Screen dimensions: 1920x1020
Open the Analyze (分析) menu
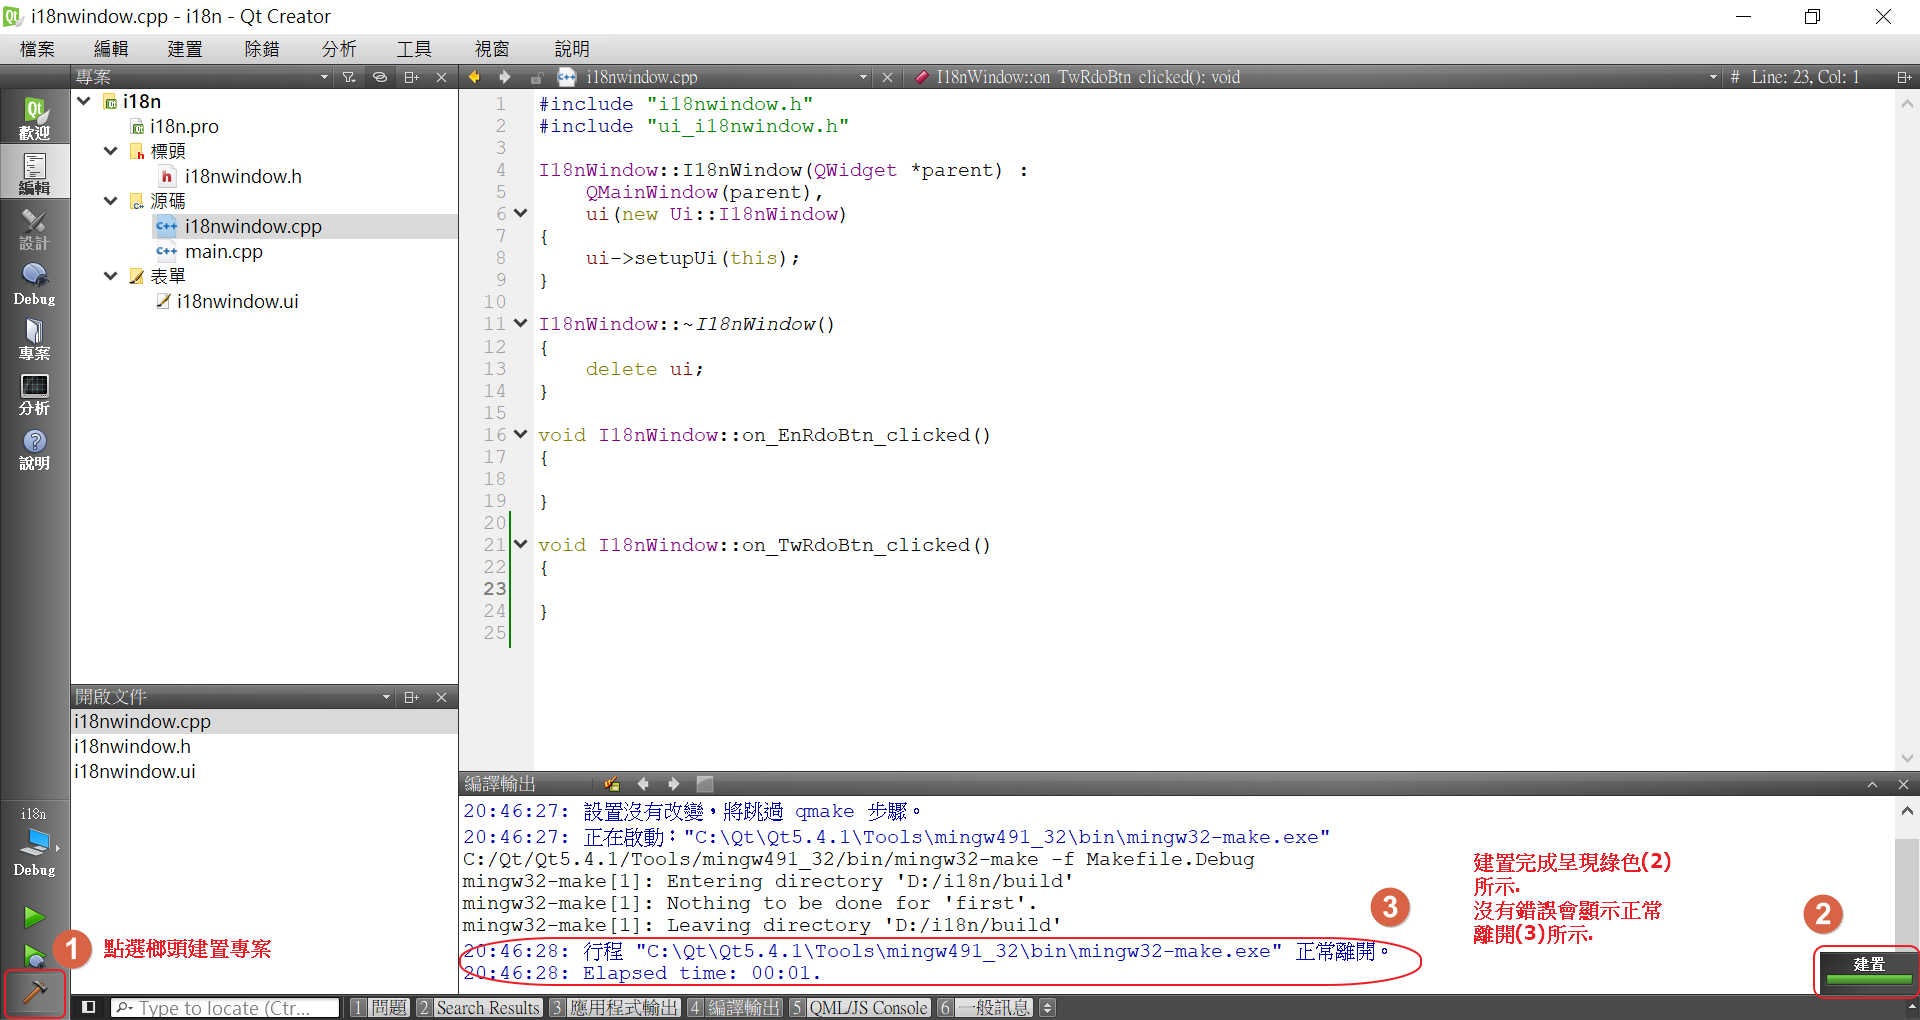(339, 49)
